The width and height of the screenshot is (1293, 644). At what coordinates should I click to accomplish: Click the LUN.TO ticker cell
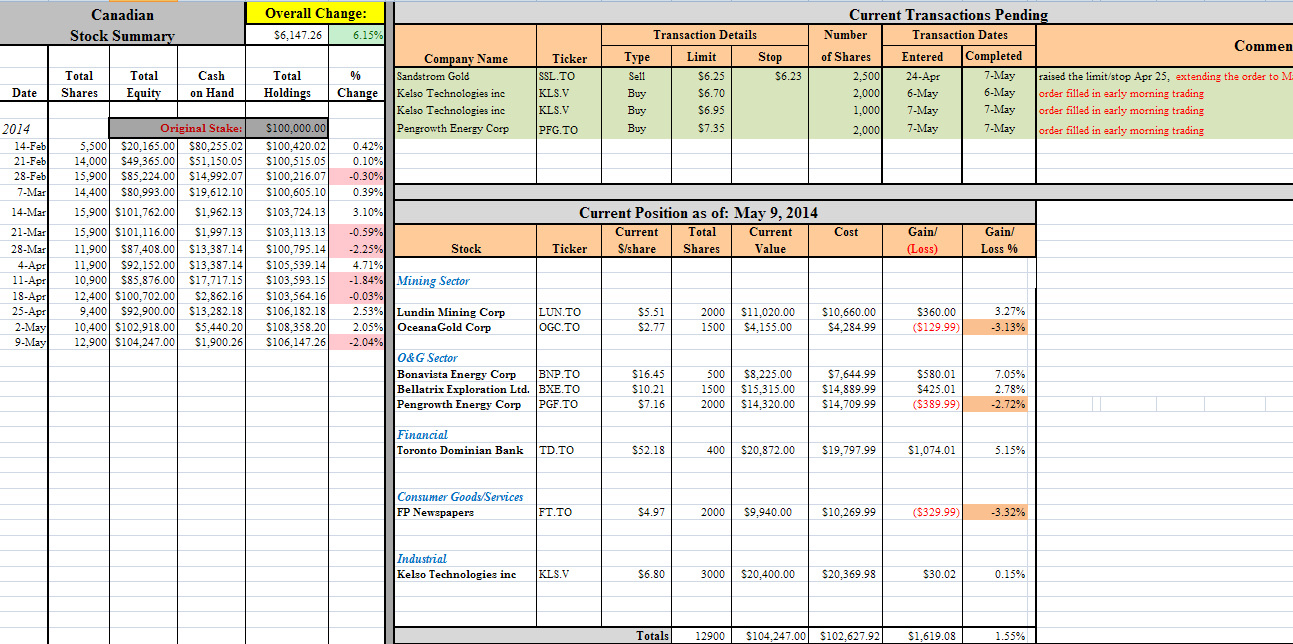[570, 313]
